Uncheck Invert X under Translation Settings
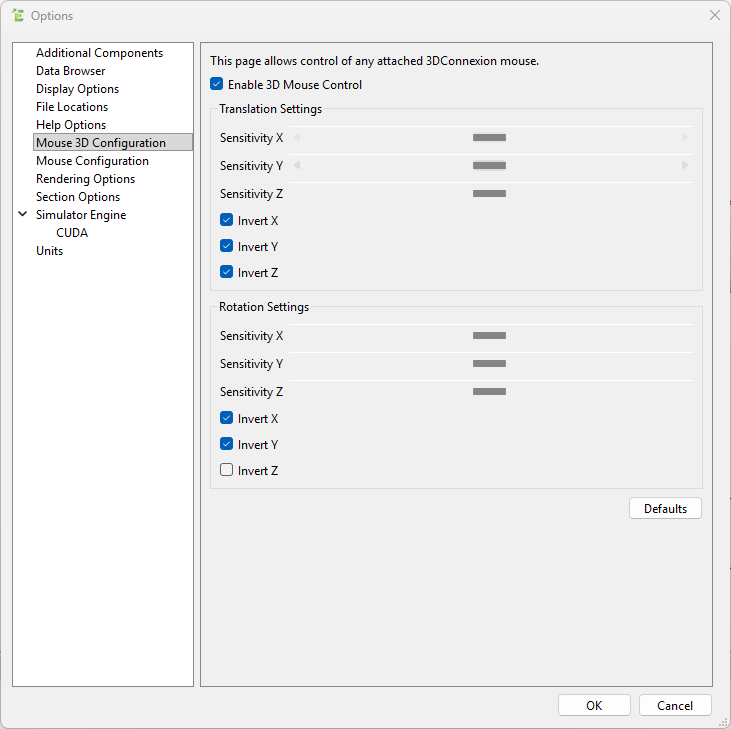Image resolution: width=731 pixels, height=729 pixels. (x=227, y=220)
